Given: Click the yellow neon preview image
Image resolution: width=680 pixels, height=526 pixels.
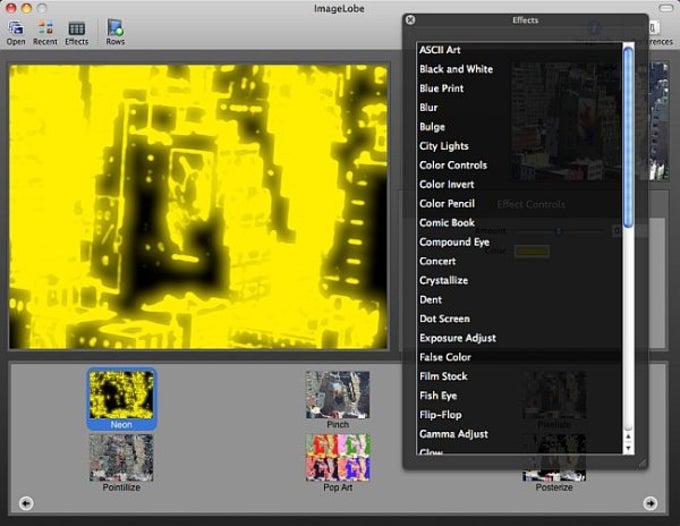Looking at the screenshot, I should click(x=199, y=207).
